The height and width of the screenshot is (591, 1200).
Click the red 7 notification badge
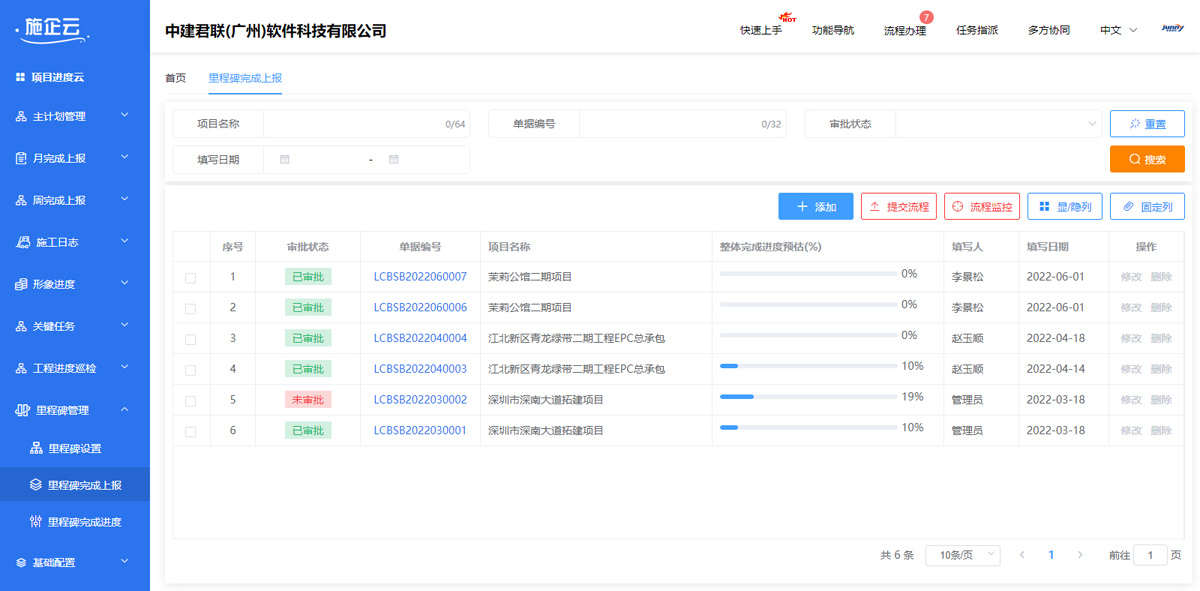pos(926,17)
